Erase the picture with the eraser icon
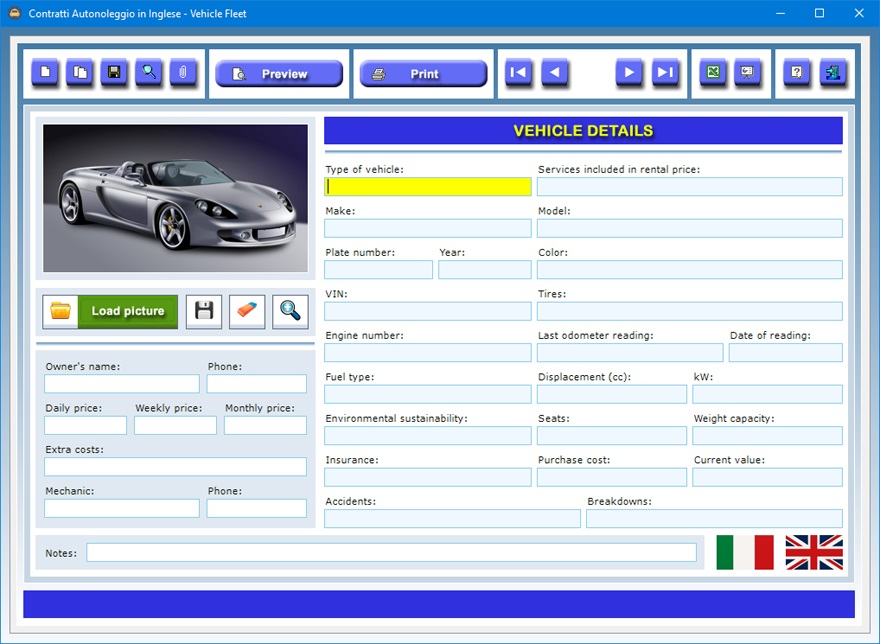The image size is (880, 644). point(247,311)
